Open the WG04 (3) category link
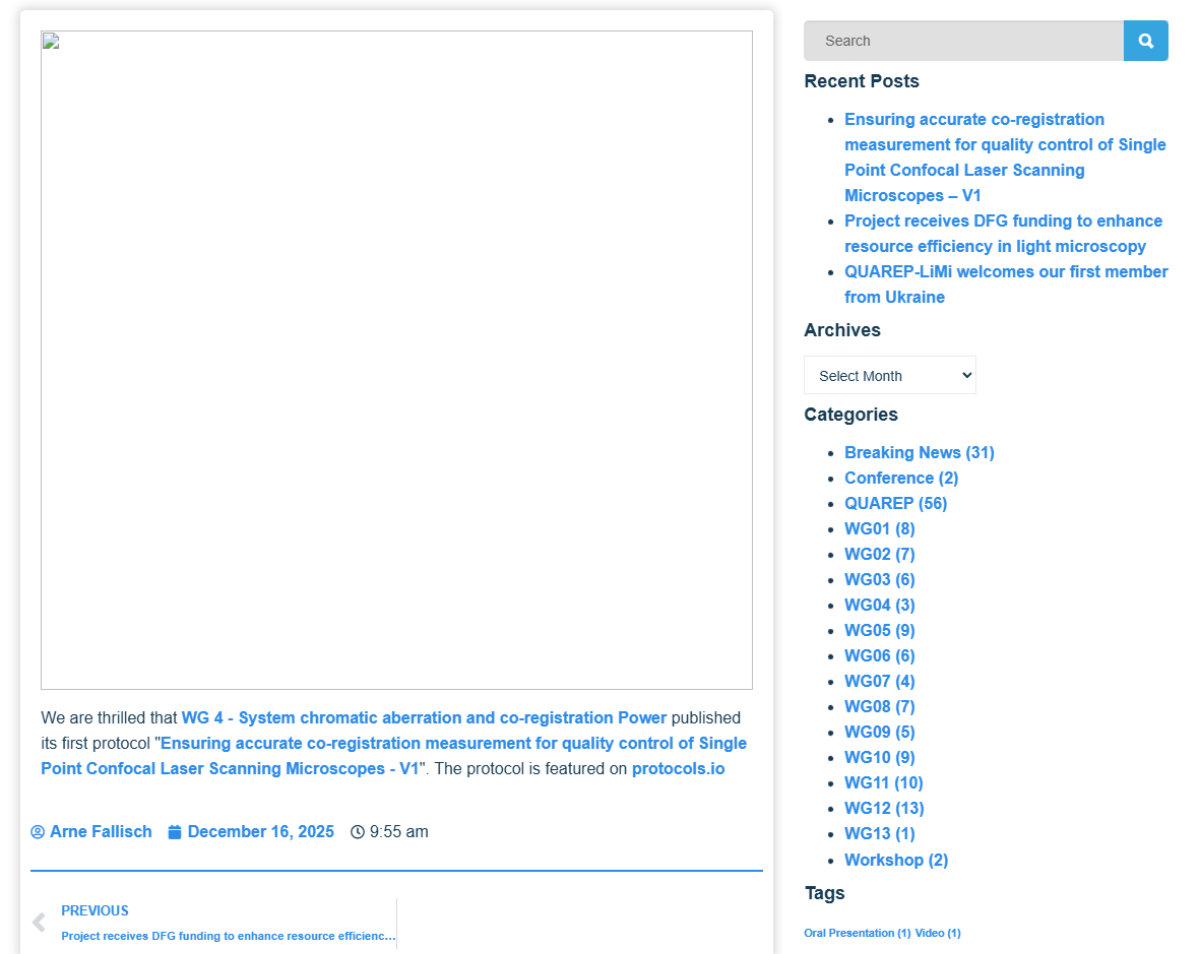This screenshot has height=954, width=1200. [x=879, y=605]
